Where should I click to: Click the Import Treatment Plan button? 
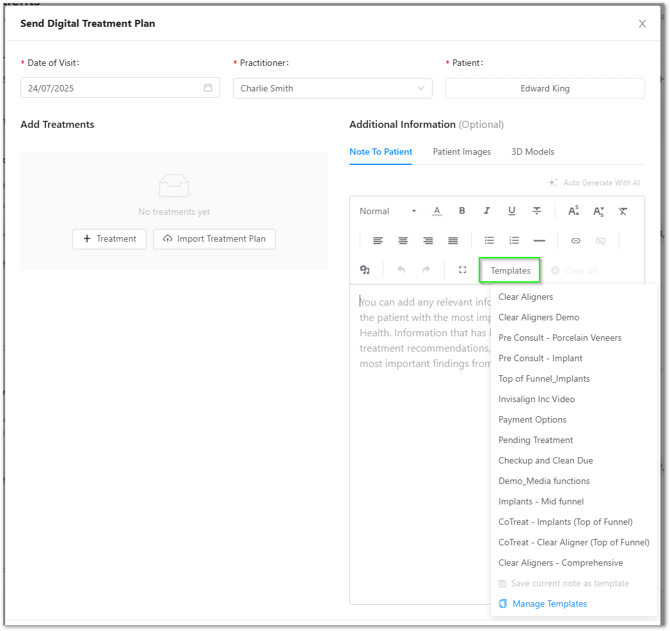pos(214,239)
